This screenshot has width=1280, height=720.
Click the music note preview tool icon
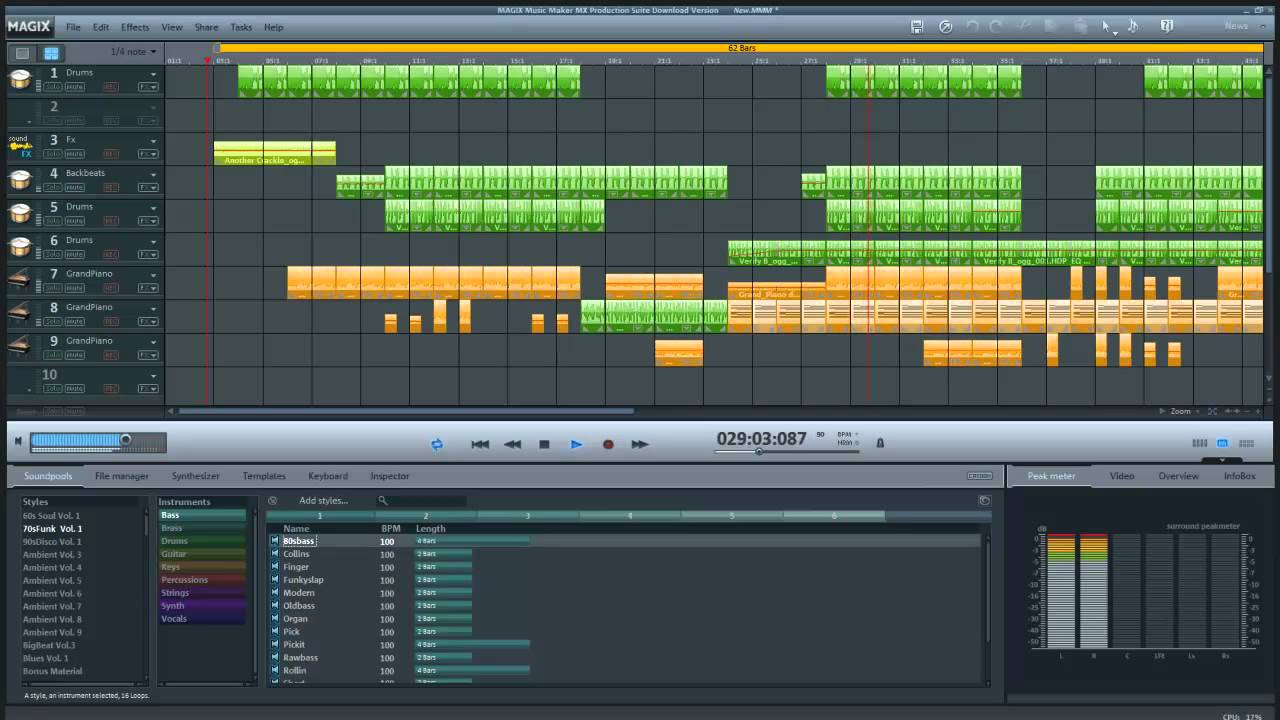point(1133,27)
